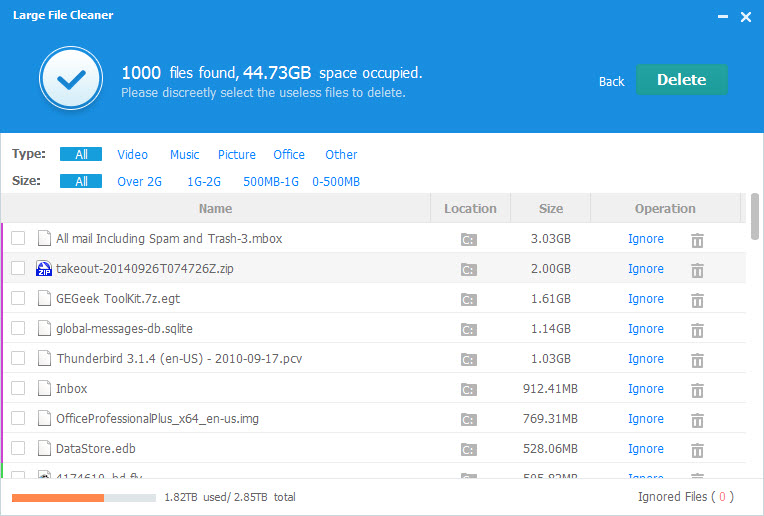Ignore OfficeProfessionalPlus img file
The image size is (764, 516).
pyautogui.click(x=646, y=419)
